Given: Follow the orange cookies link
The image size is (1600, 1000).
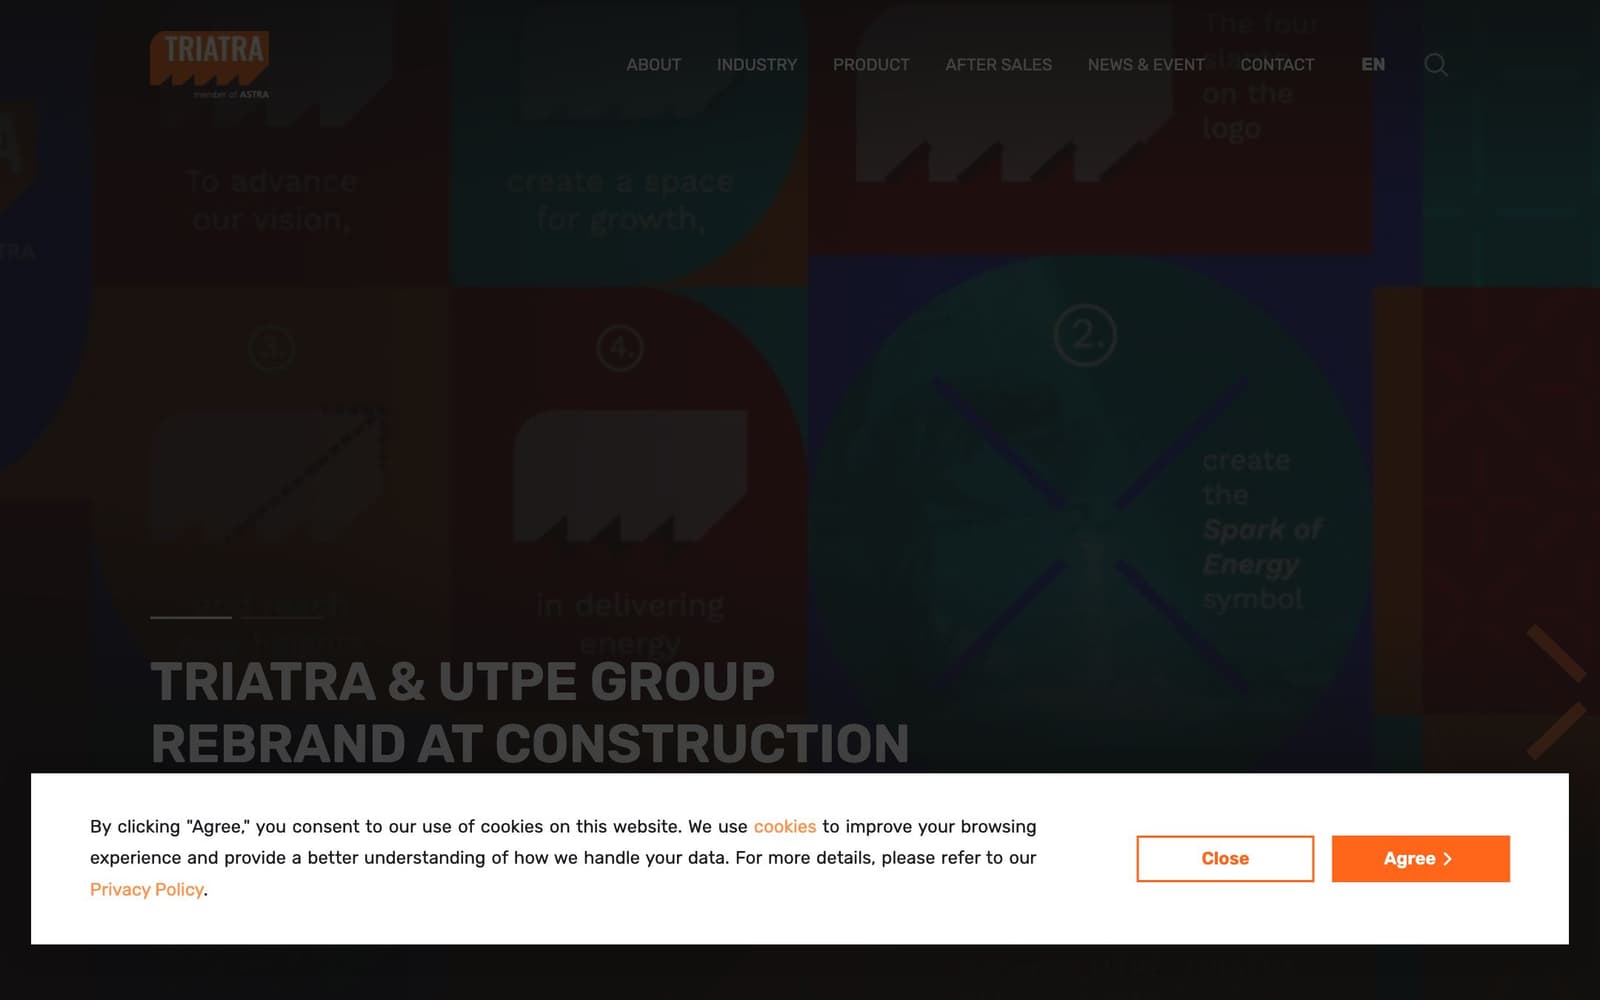Looking at the screenshot, I should click(785, 827).
